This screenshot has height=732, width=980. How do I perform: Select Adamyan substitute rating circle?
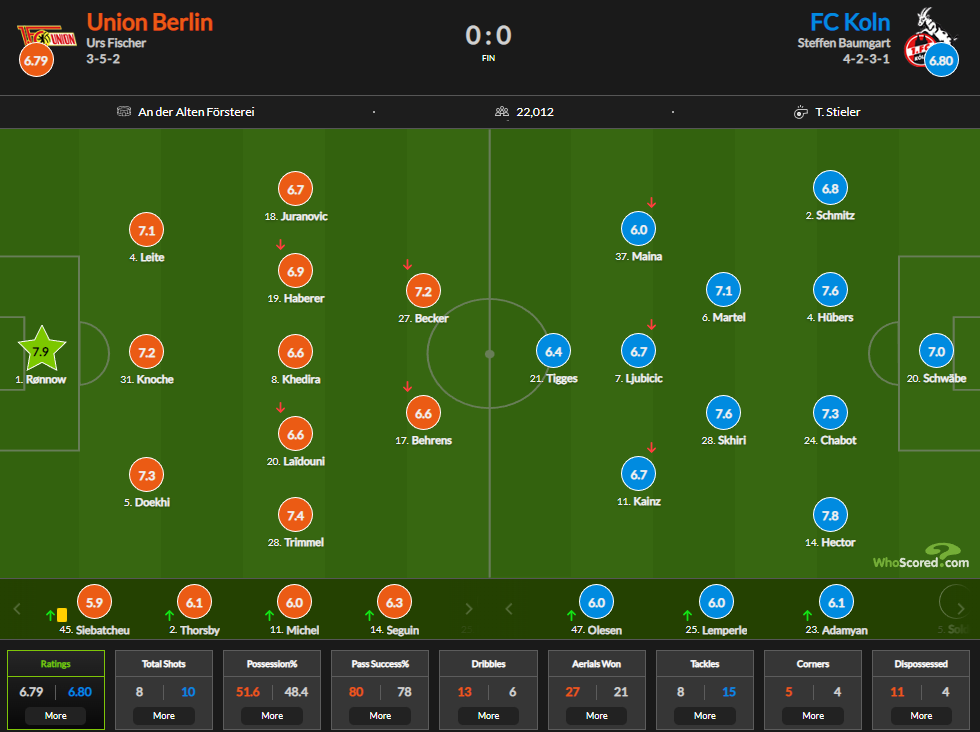point(836,602)
